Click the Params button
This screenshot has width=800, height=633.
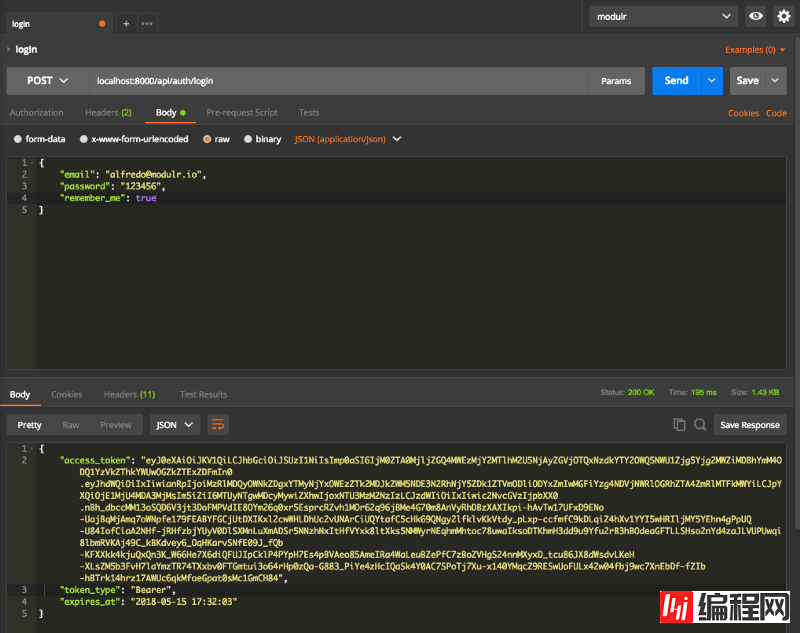pyautogui.click(x=616, y=81)
